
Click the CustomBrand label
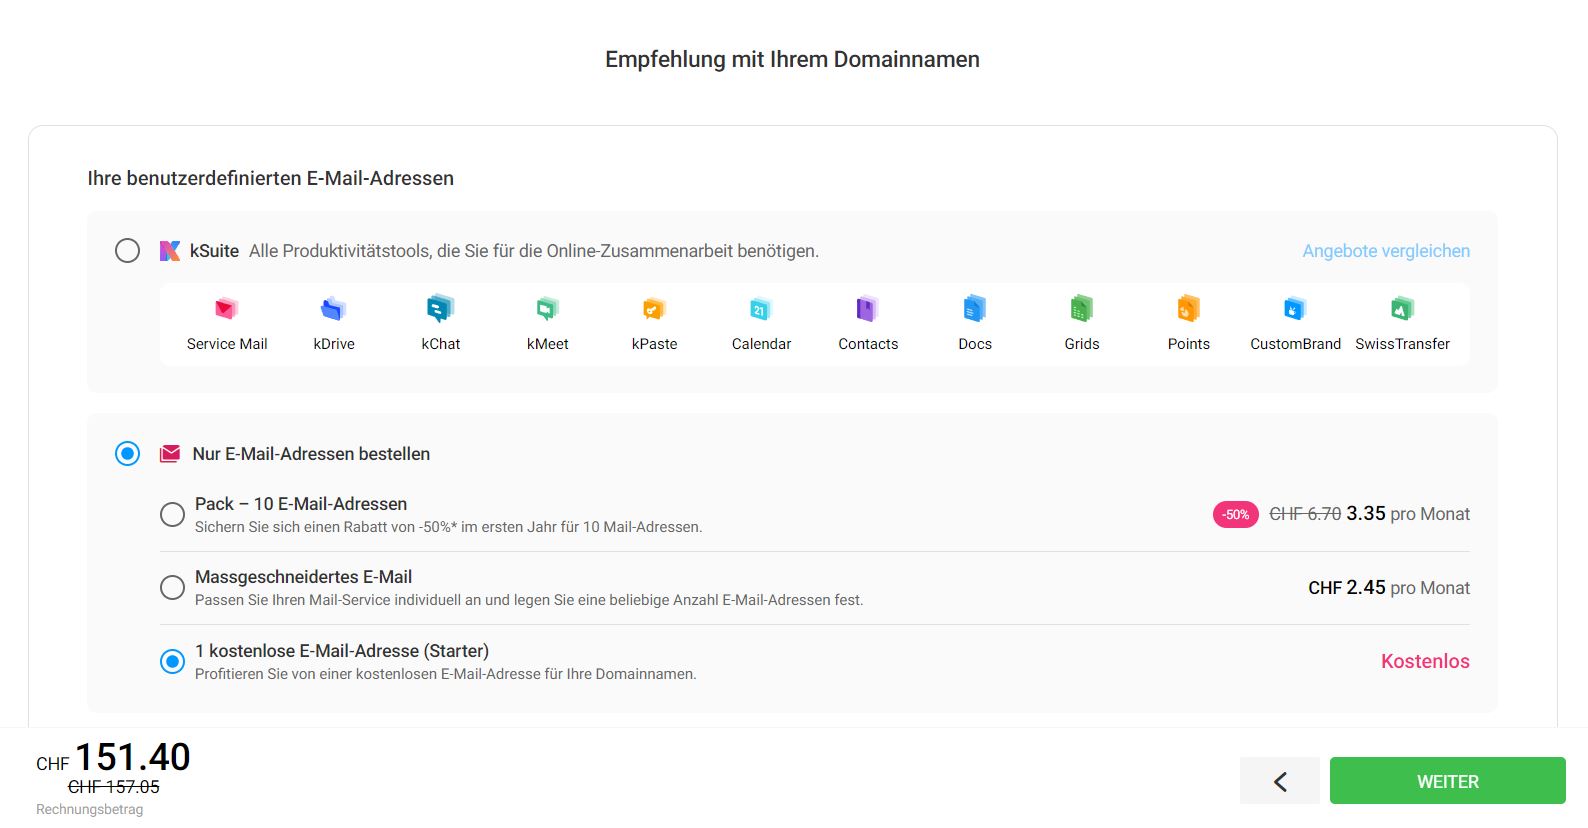pos(1295,344)
